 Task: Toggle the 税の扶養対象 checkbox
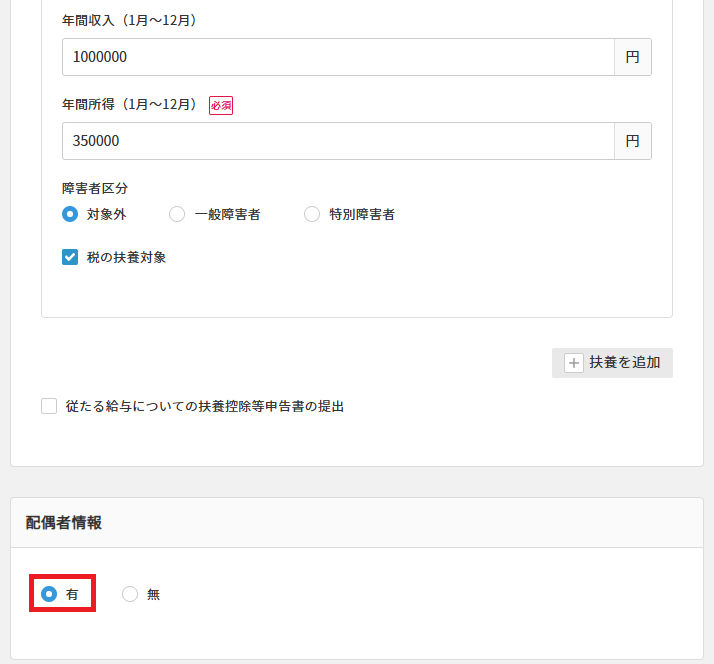coord(70,257)
